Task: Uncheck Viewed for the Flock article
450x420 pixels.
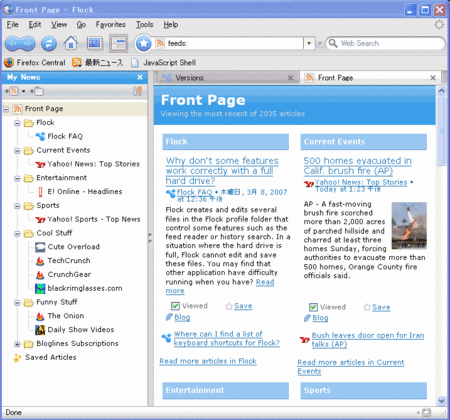Action: coord(175,306)
